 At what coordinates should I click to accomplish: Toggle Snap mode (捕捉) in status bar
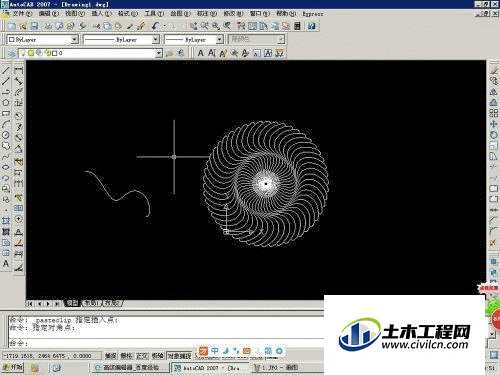[111, 356]
